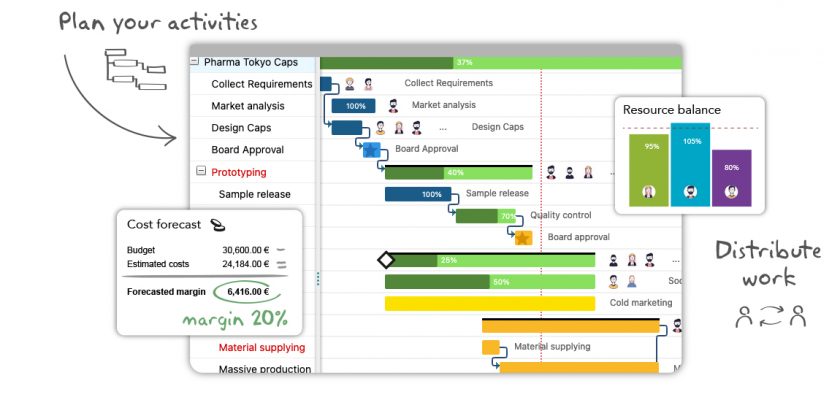Open the Market analysis assignee avatar
840x416 pixels.
393,106
